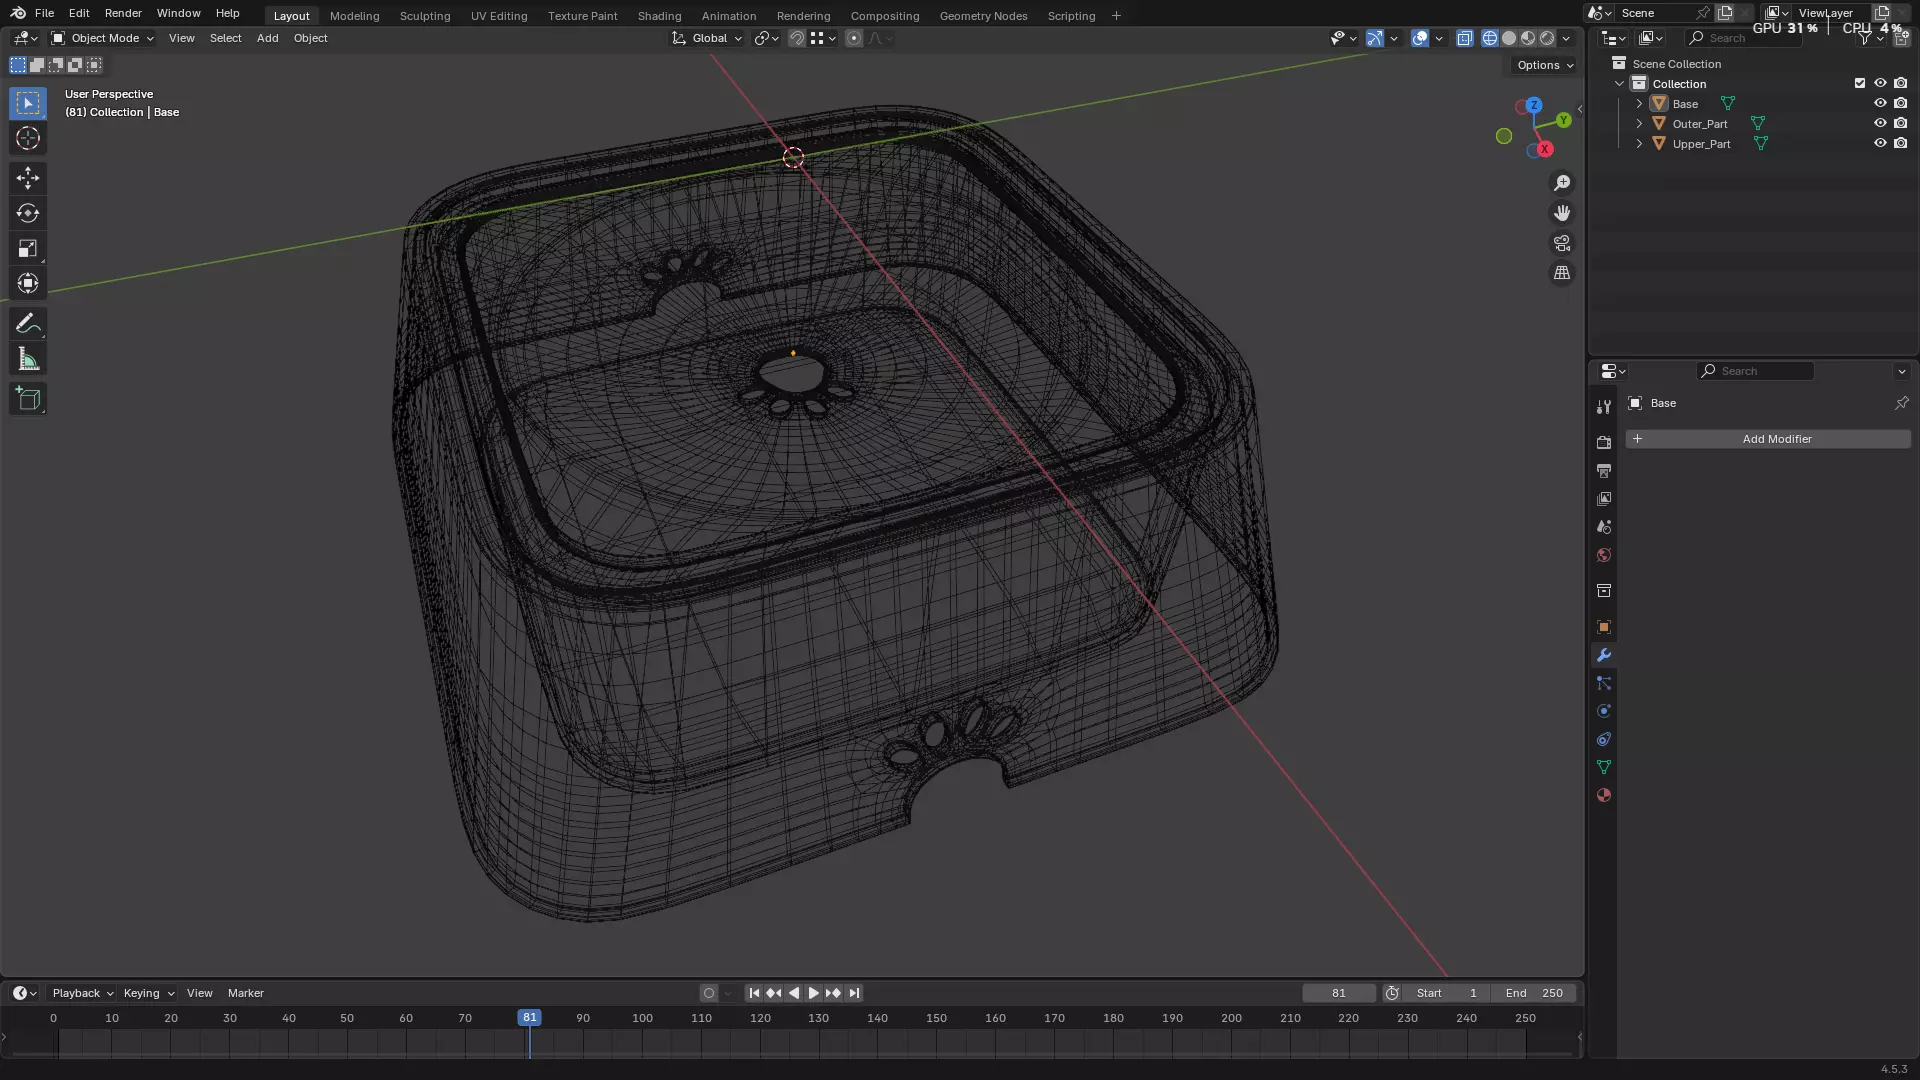Hide the Upper_Part object in viewport
The width and height of the screenshot is (1920, 1080).
(x=1880, y=143)
